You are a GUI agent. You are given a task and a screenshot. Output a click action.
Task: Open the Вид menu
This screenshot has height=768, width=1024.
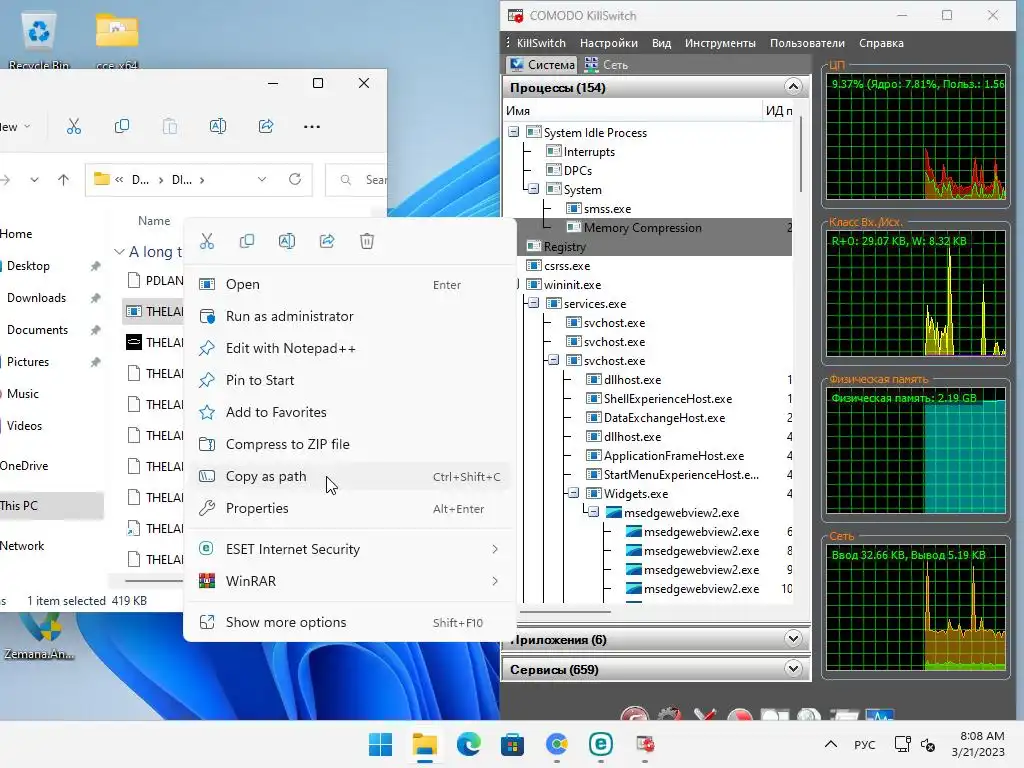pyautogui.click(x=662, y=43)
